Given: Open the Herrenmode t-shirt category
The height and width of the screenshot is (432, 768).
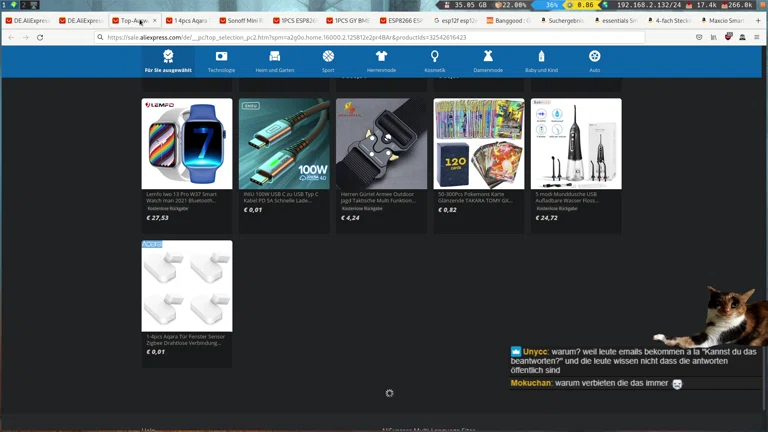Looking at the screenshot, I should click(382, 61).
